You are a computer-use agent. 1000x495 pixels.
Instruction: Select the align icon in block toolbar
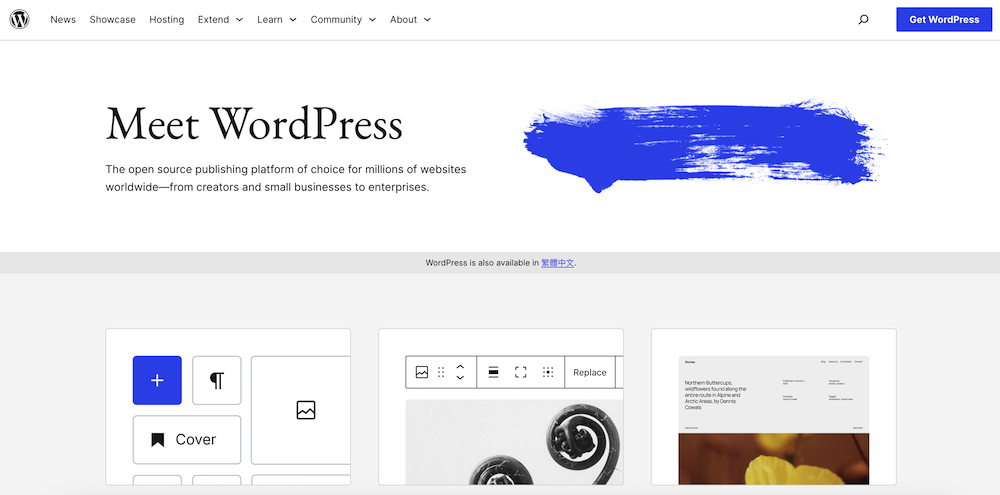[x=493, y=372]
